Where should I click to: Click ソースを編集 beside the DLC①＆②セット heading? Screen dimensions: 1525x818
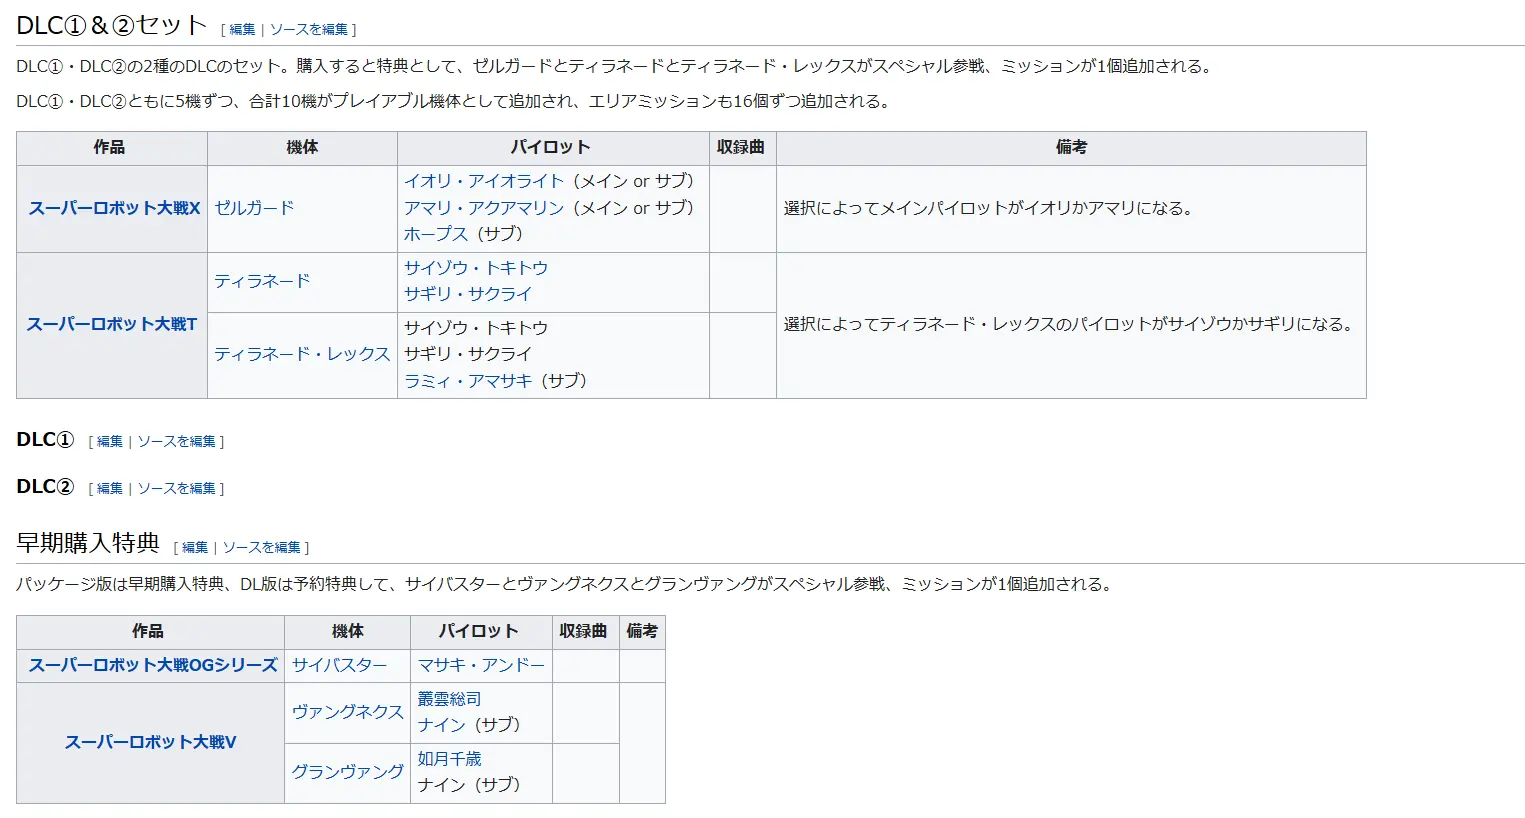pos(309,30)
